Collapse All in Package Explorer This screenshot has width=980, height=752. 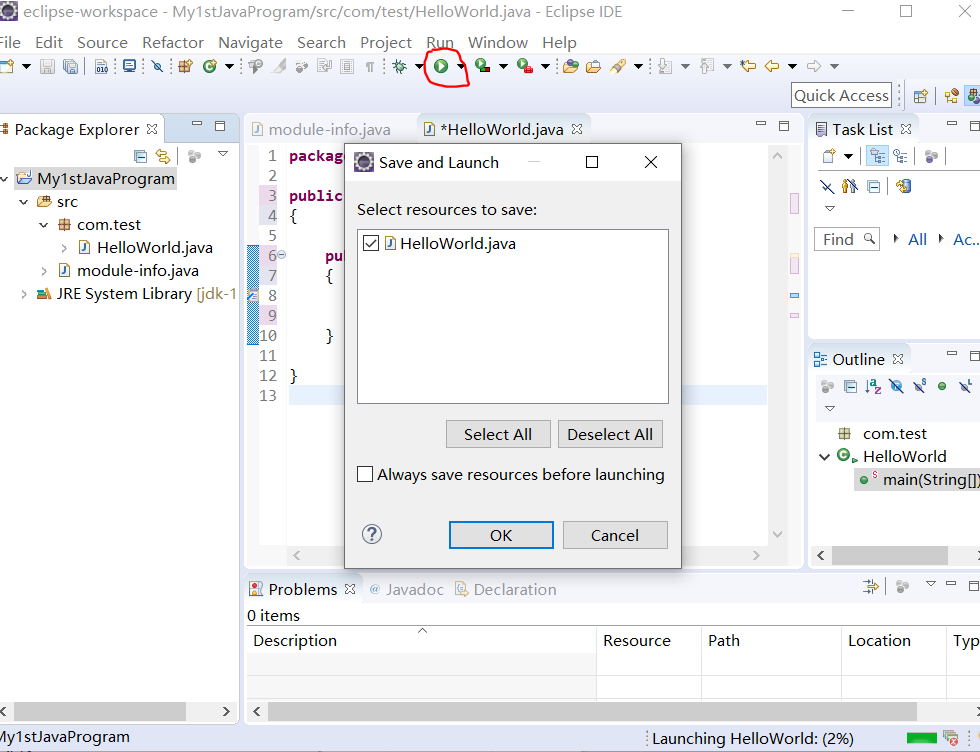pos(141,156)
